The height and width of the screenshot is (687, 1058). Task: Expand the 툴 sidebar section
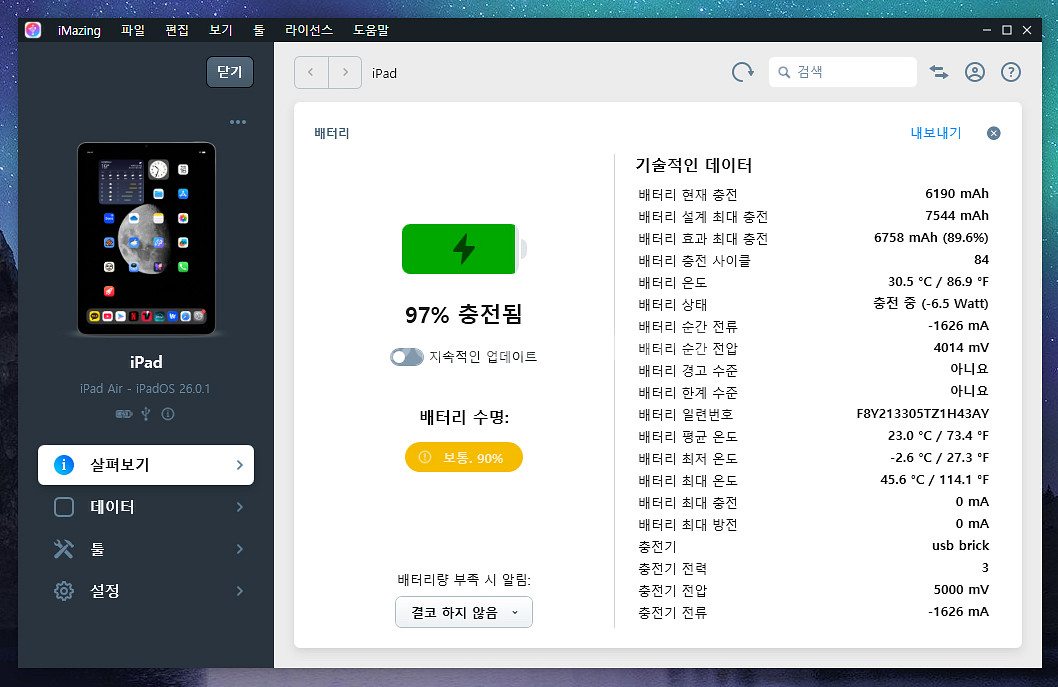(x=146, y=549)
